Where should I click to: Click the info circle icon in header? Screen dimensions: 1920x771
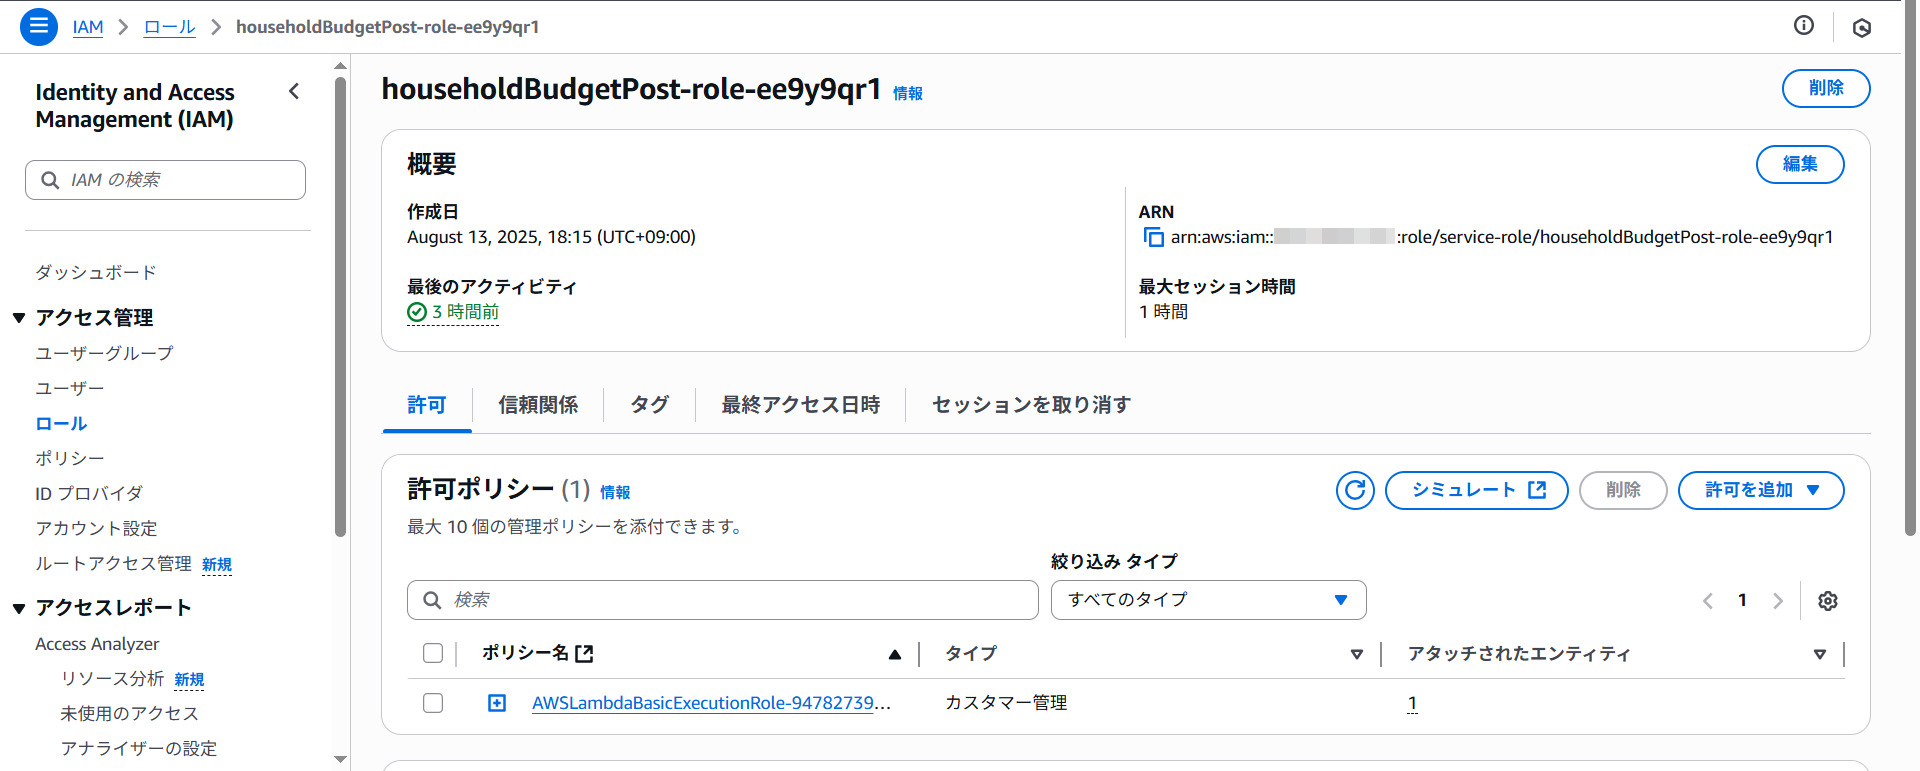point(1803,26)
